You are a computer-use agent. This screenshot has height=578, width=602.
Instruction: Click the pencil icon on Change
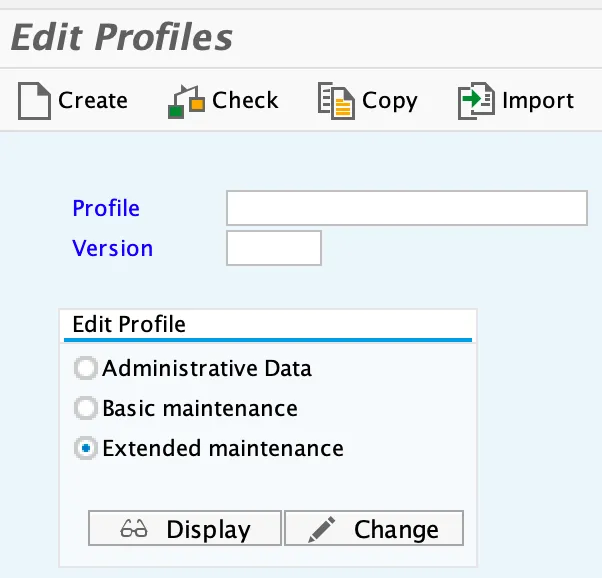(320, 528)
